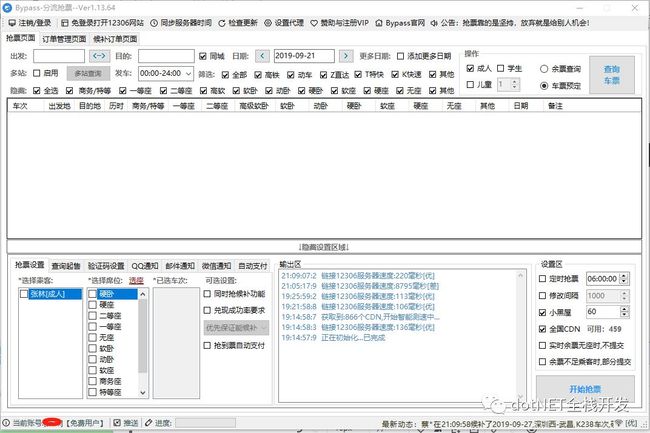
Task: Click the 车次 column header
Action: tap(20, 106)
